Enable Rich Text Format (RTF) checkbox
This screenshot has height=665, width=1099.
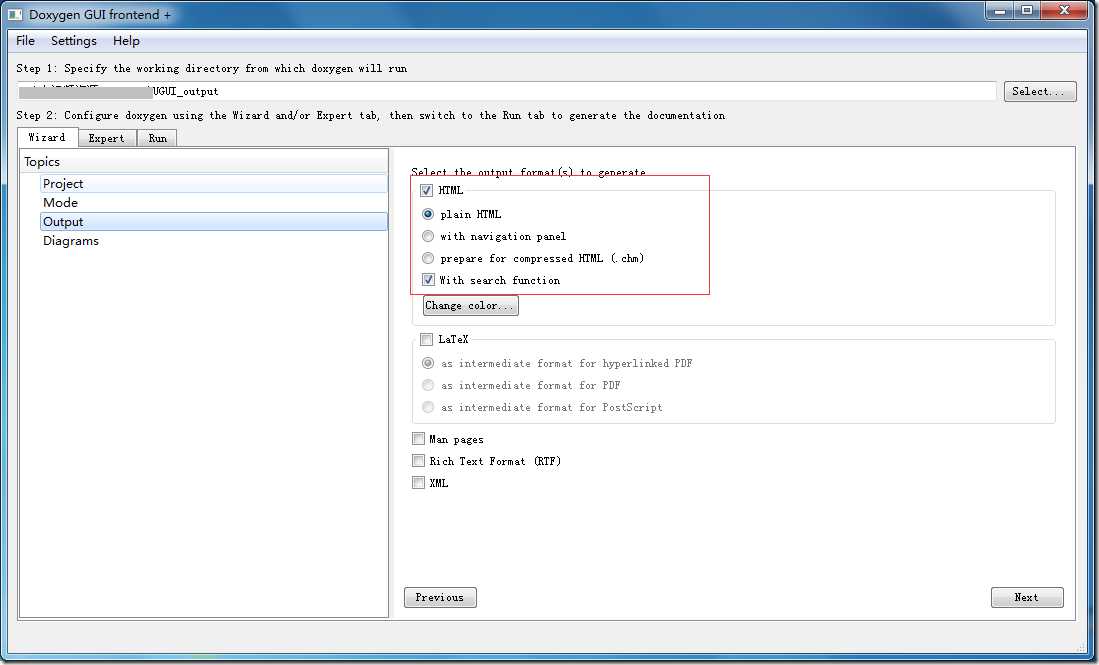[x=418, y=460]
